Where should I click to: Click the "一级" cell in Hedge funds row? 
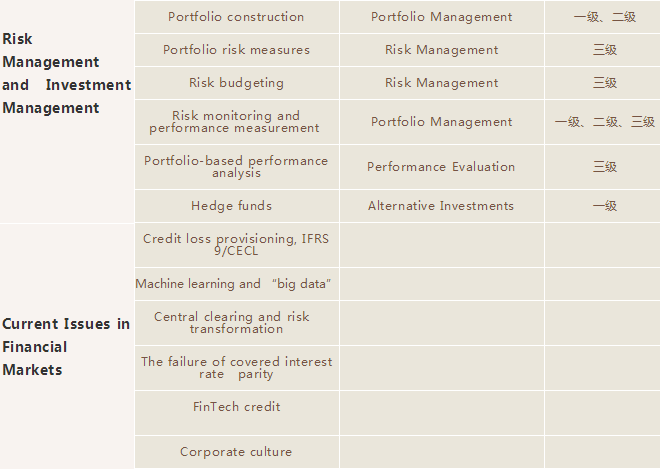tap(604, 206)
